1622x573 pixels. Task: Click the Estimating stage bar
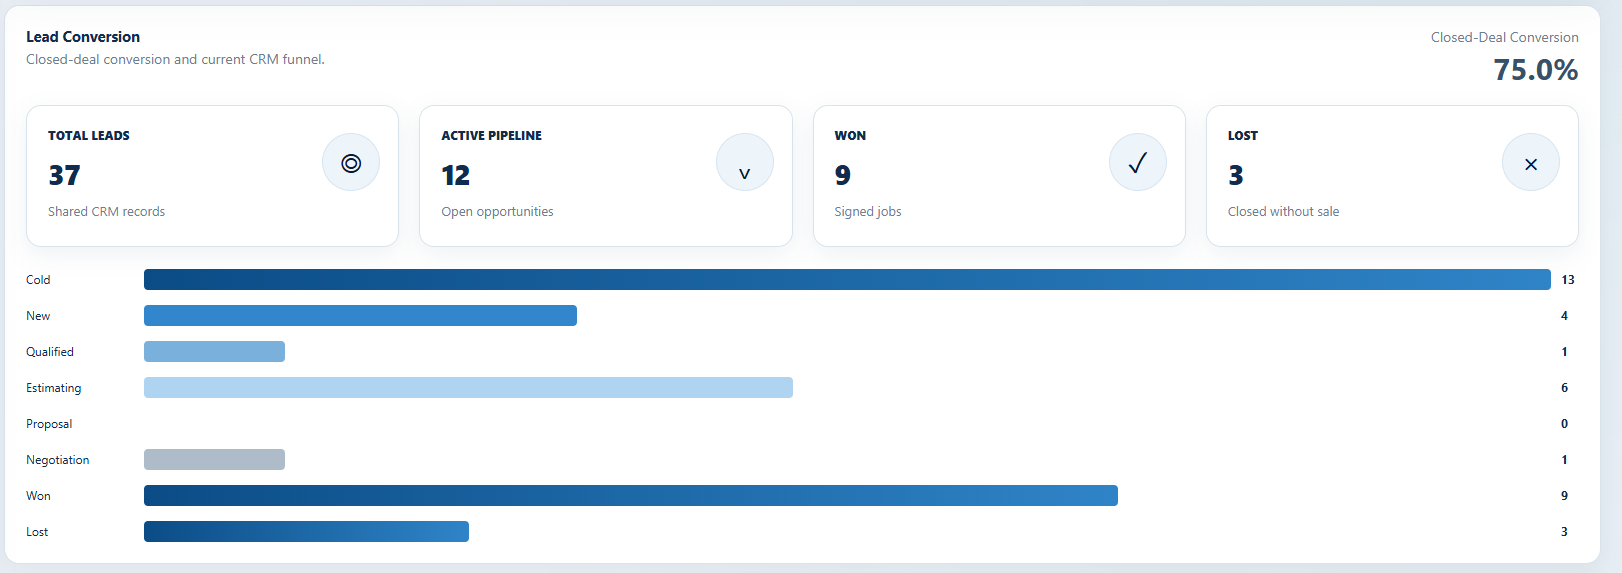click(468, 388)
